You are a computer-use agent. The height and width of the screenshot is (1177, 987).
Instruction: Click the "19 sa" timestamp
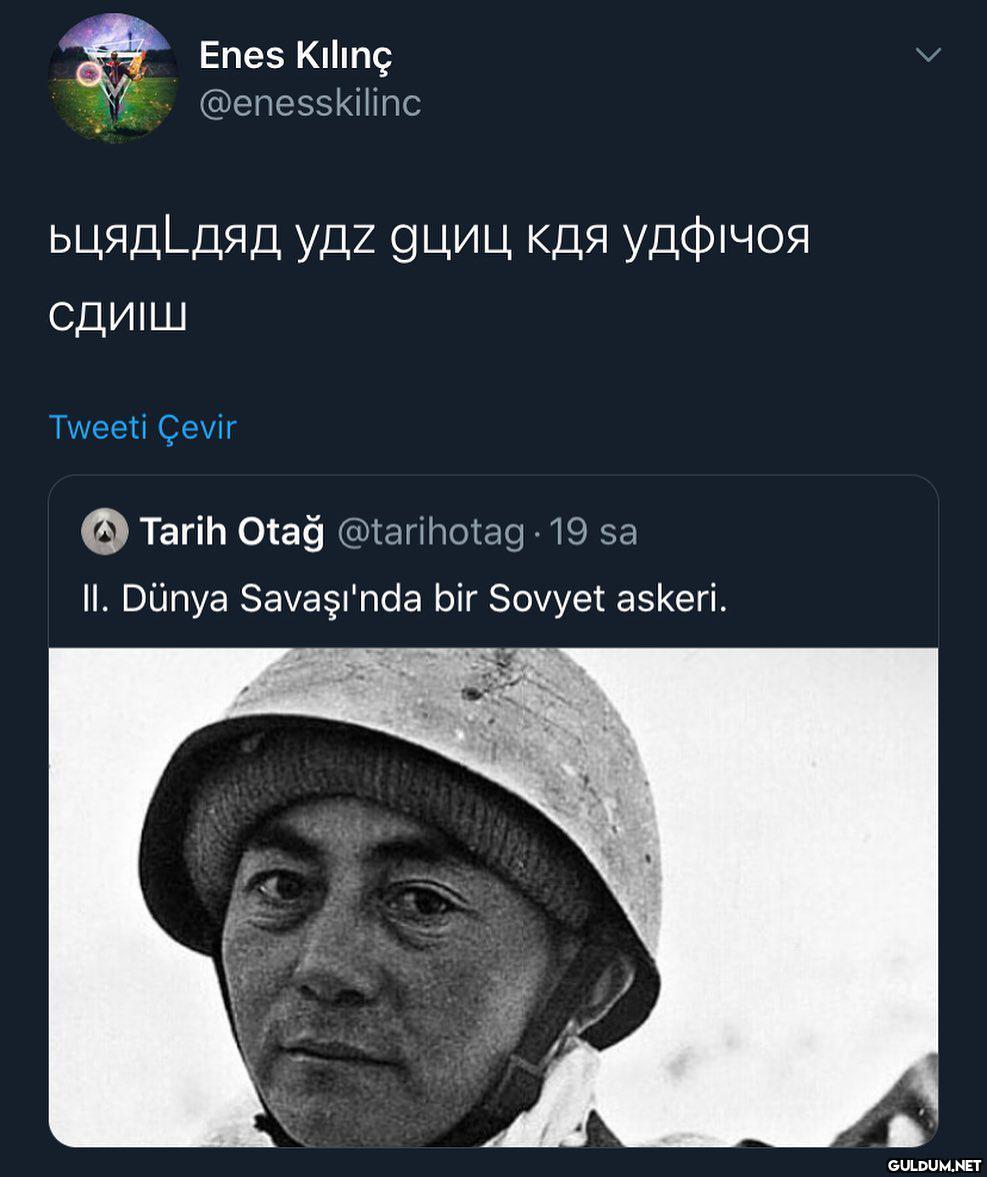[x=593, y=532]
